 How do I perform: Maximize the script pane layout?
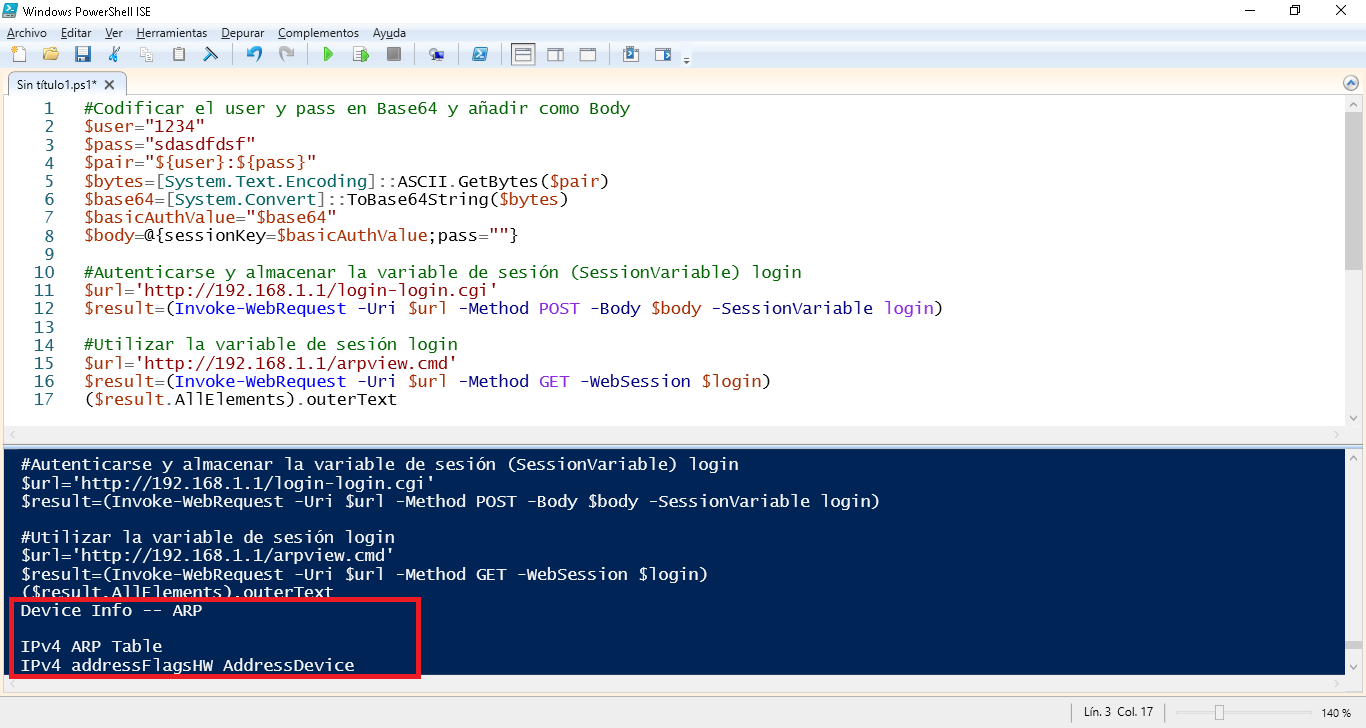(588, 55)
